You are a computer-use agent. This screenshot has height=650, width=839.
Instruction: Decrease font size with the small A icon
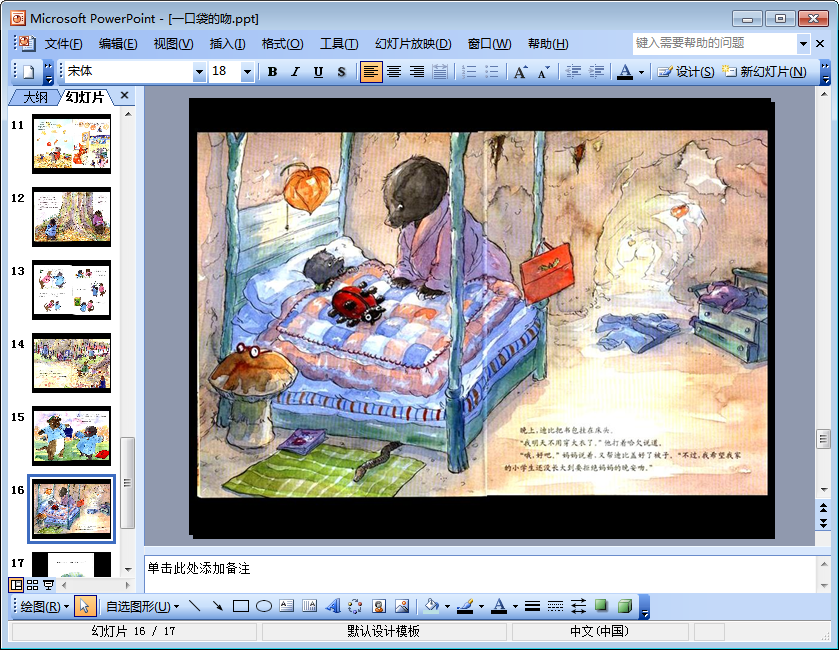point(543,72)
